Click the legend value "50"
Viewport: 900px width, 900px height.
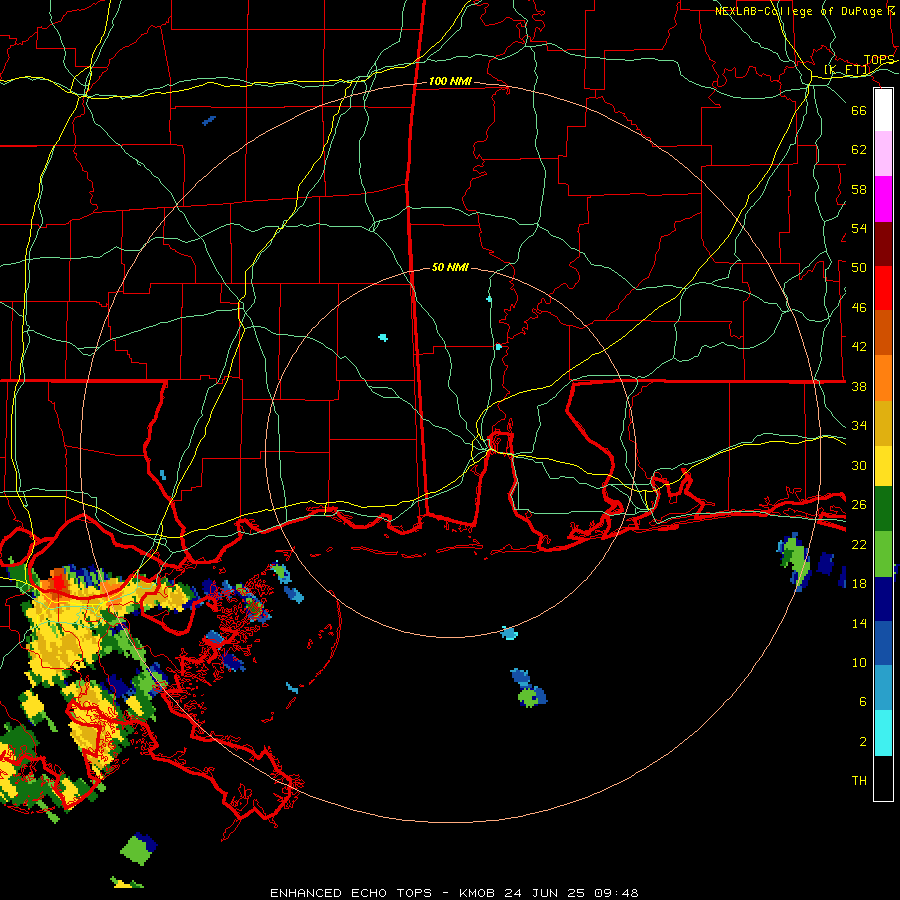tap(859, 268)
